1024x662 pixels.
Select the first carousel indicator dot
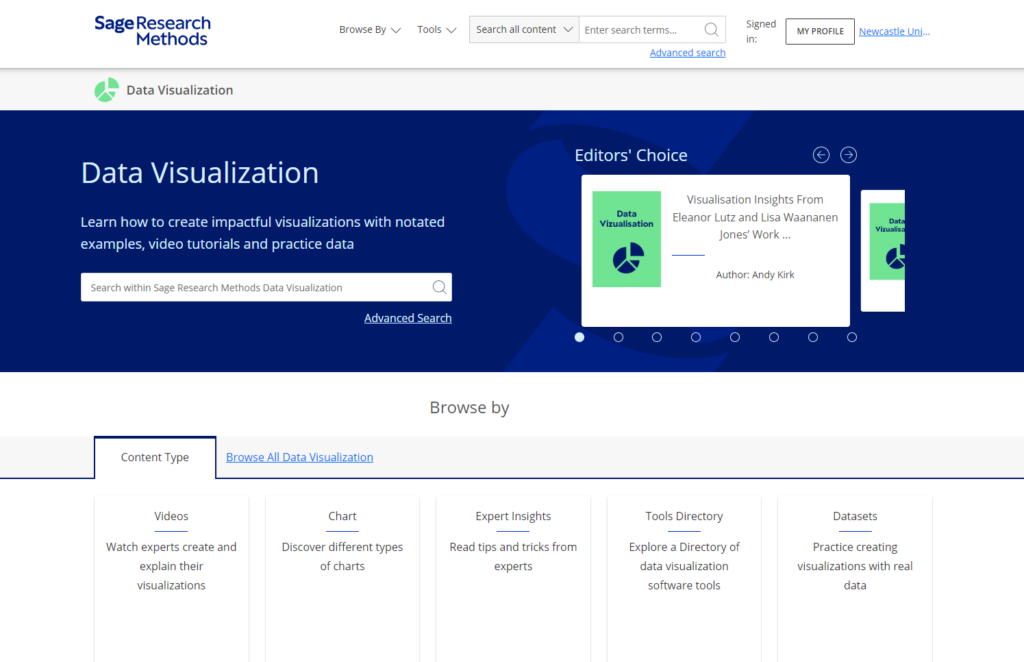[x=579, y=337]
